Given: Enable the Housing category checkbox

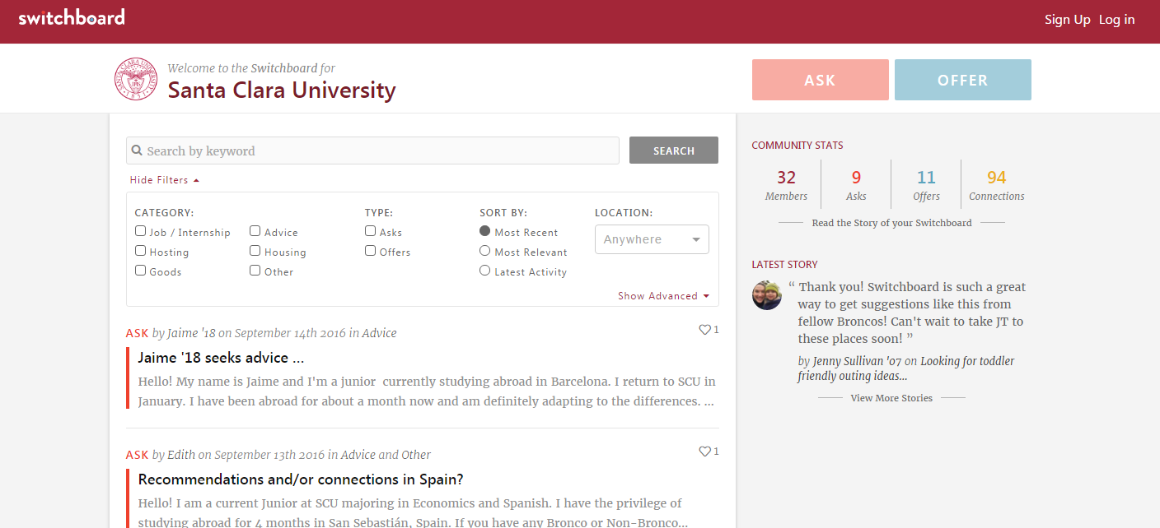Looking at the screenshot, I should 255,251.
